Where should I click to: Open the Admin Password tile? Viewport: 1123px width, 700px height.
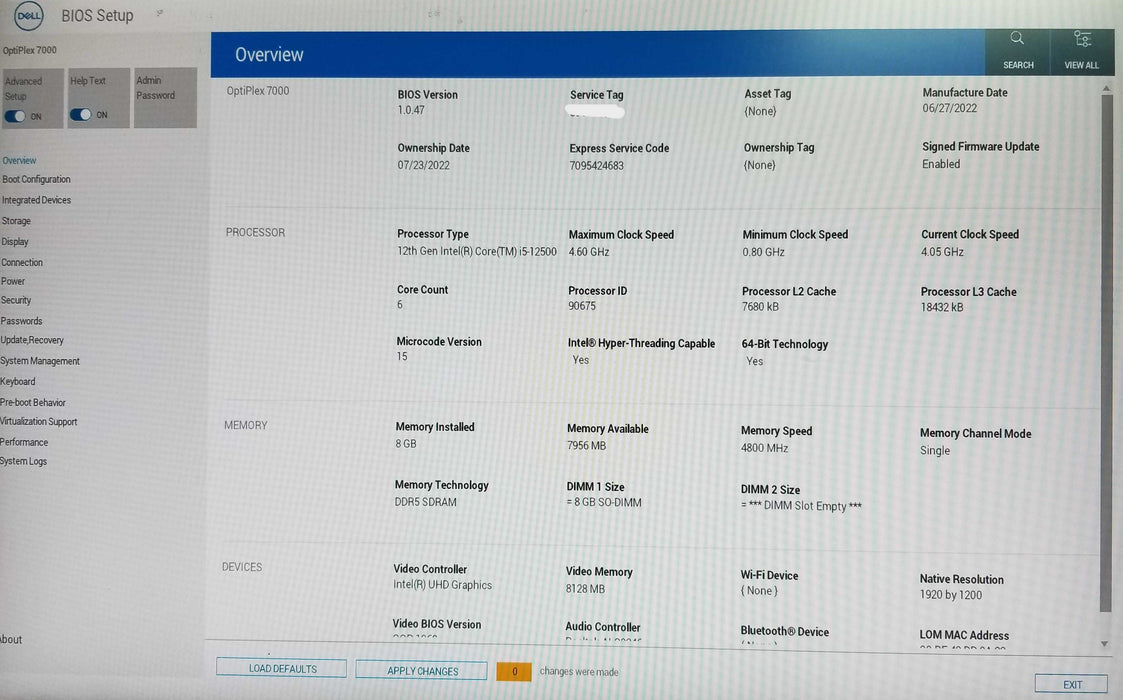[165, 97]
